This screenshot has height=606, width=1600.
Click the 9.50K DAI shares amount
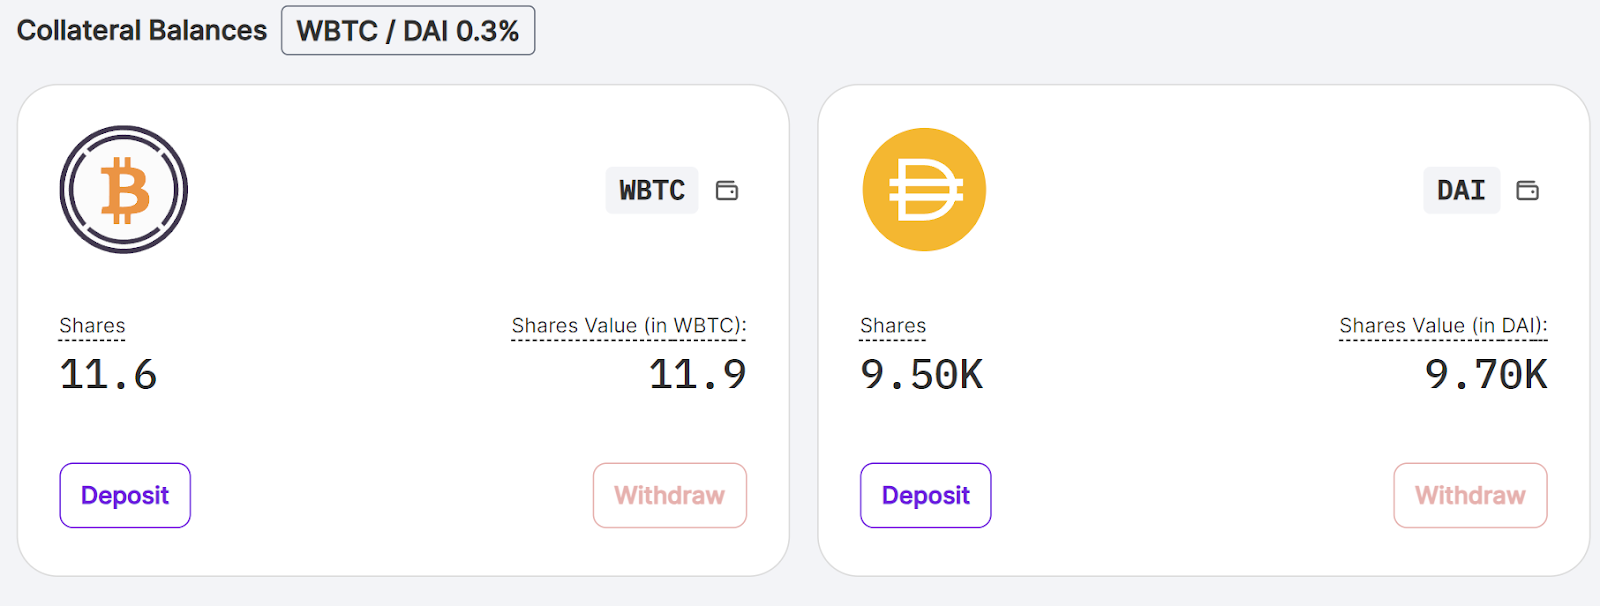pyautogui.click(x=922, y=375)
